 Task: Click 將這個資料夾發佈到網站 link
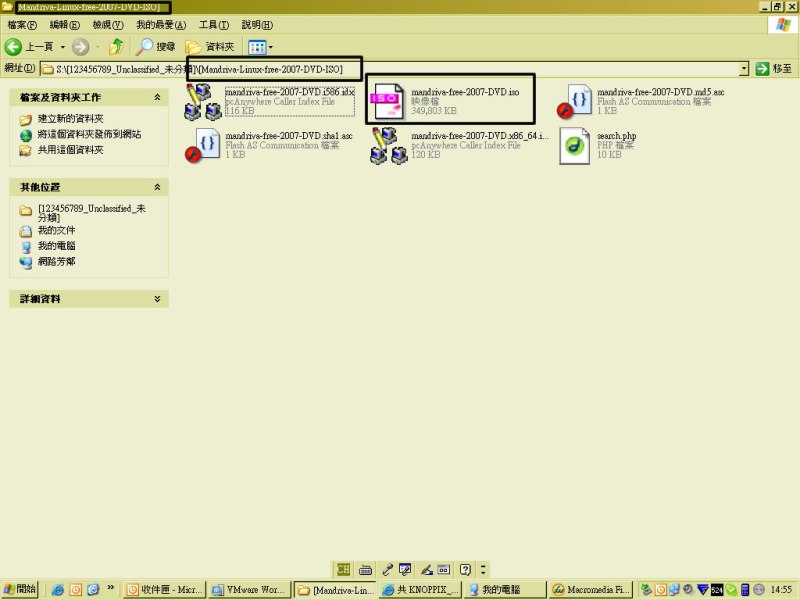(x=89, y=134)
